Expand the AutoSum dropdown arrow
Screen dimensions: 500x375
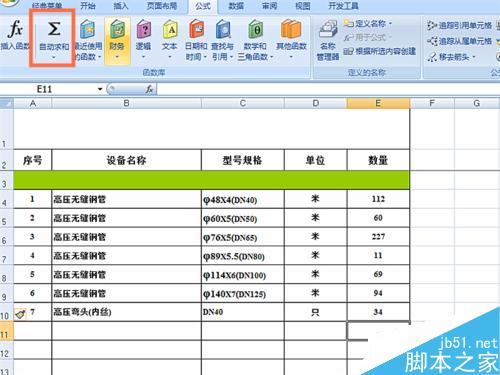coord(54,58)
